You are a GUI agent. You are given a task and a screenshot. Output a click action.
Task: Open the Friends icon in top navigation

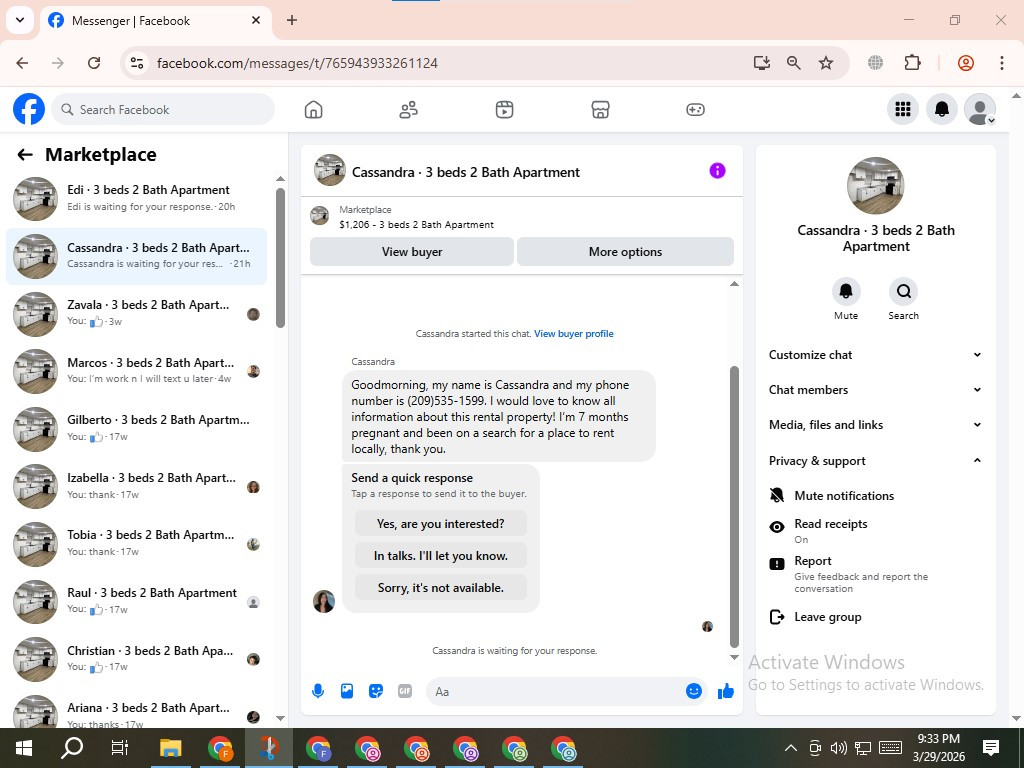tap(409, 110)
